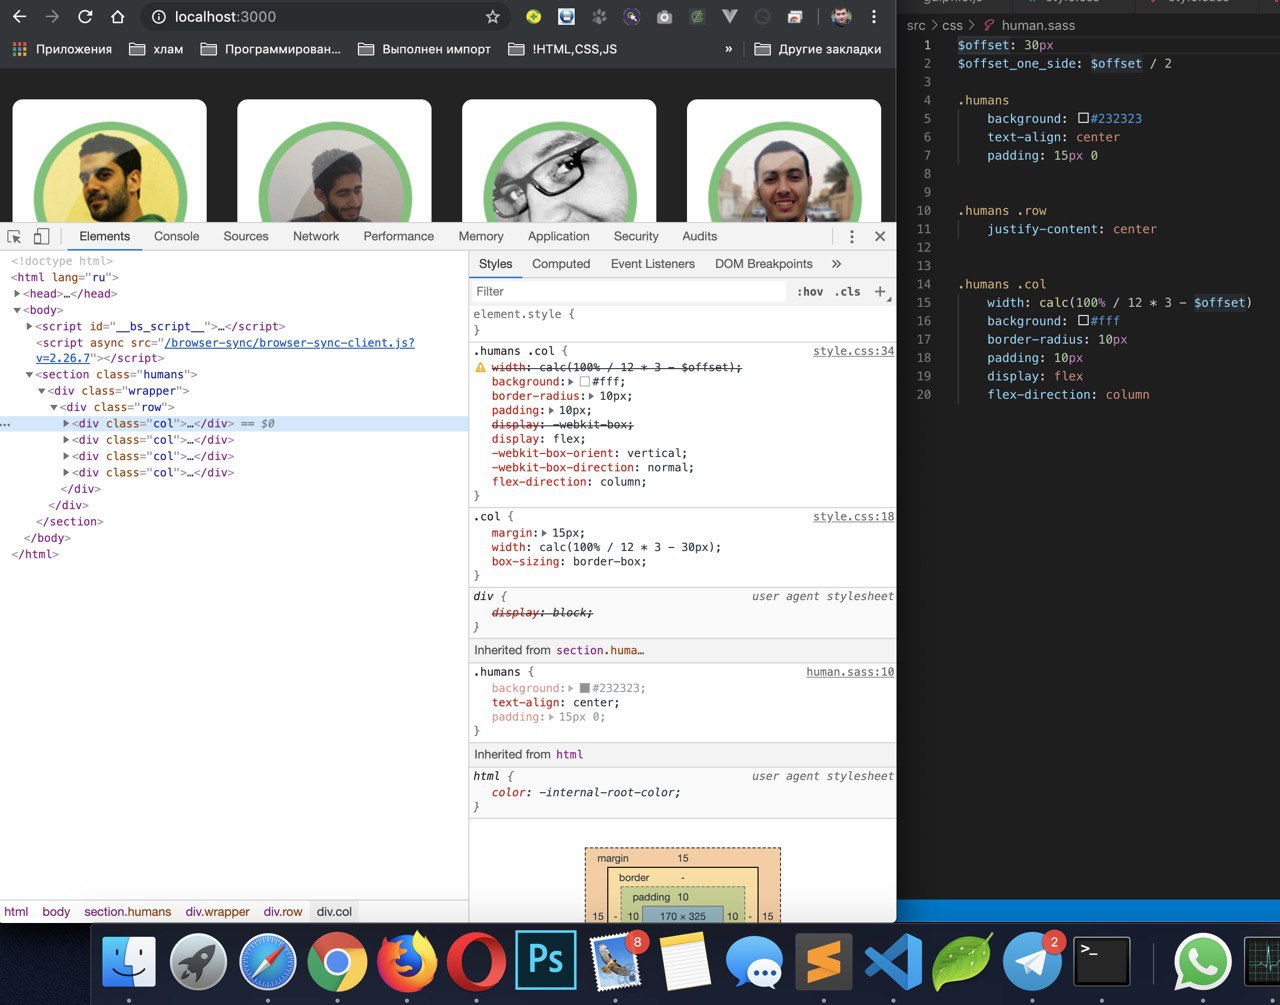Open Photoshop from the dock

pyautogui.click(x=546, y=962)
